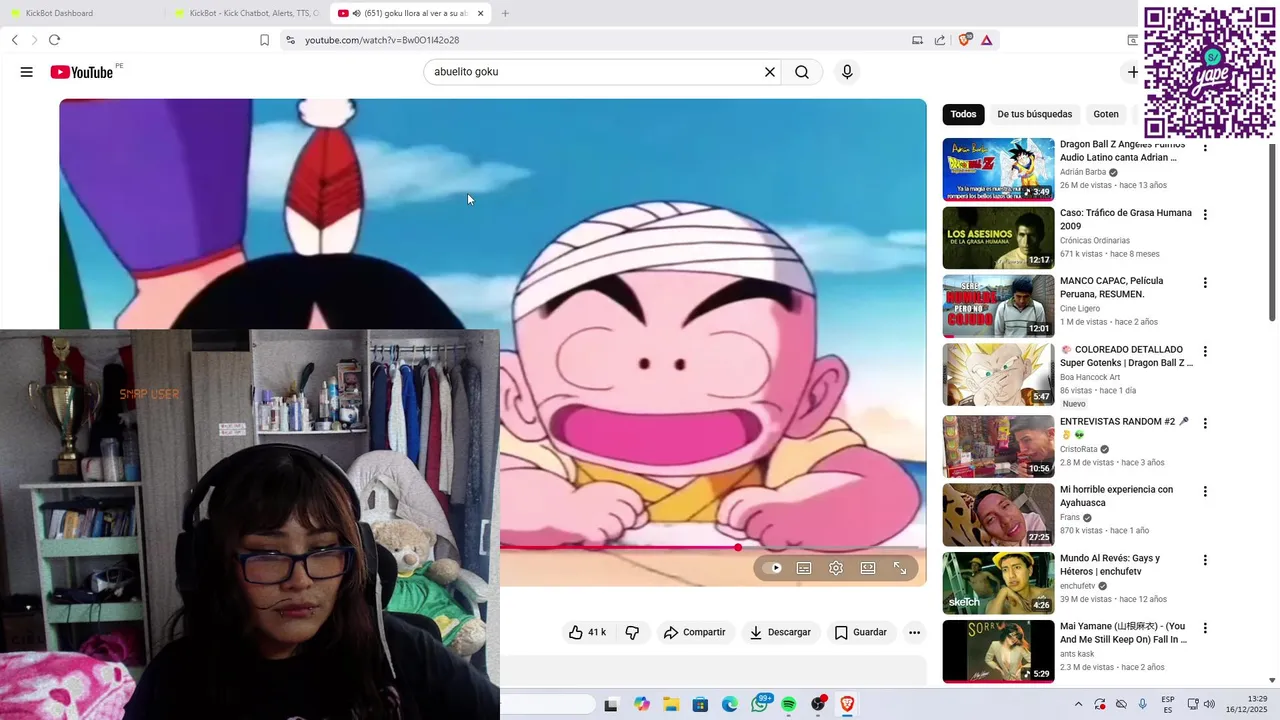Open Brave Shields lion icon

point(964,40)
